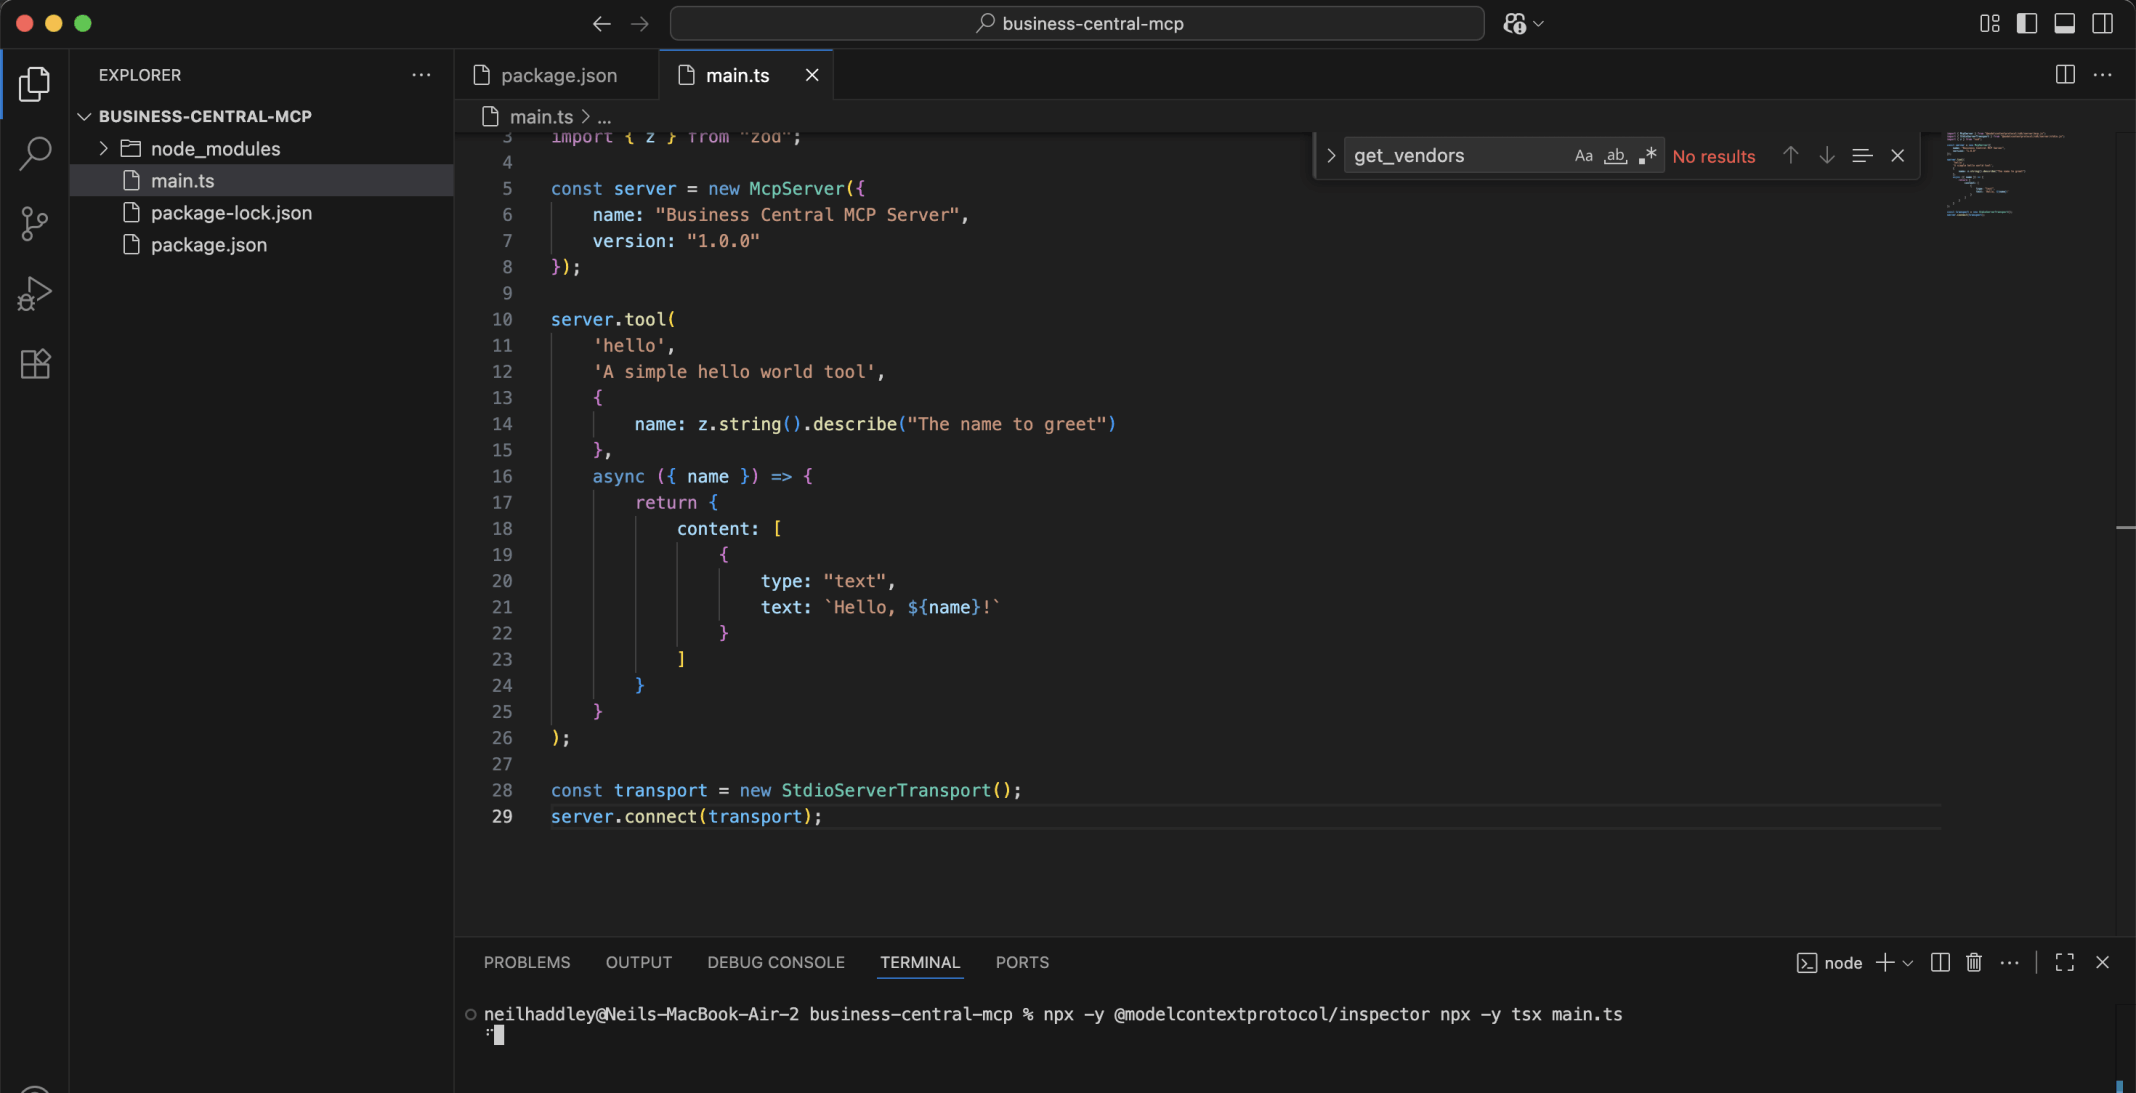Toggle match case in the find widget
Image resolution: width=2136 pixels, height=1093 pixels.
[1583, 156]
